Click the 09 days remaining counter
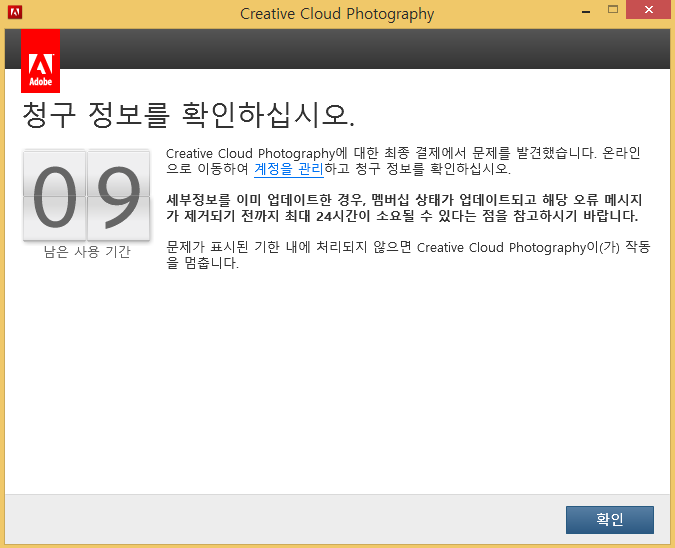The height and width of the screenshot is (548, 675). pos(87,195)
